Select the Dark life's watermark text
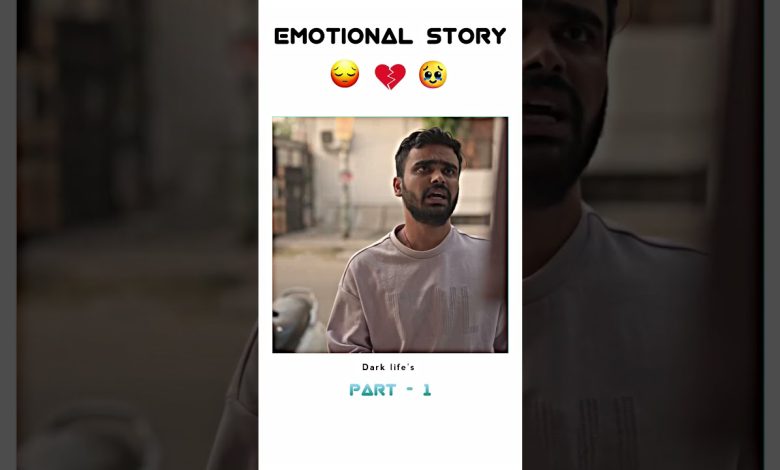The height and width of the screenshot is (470, 780). 388,367
